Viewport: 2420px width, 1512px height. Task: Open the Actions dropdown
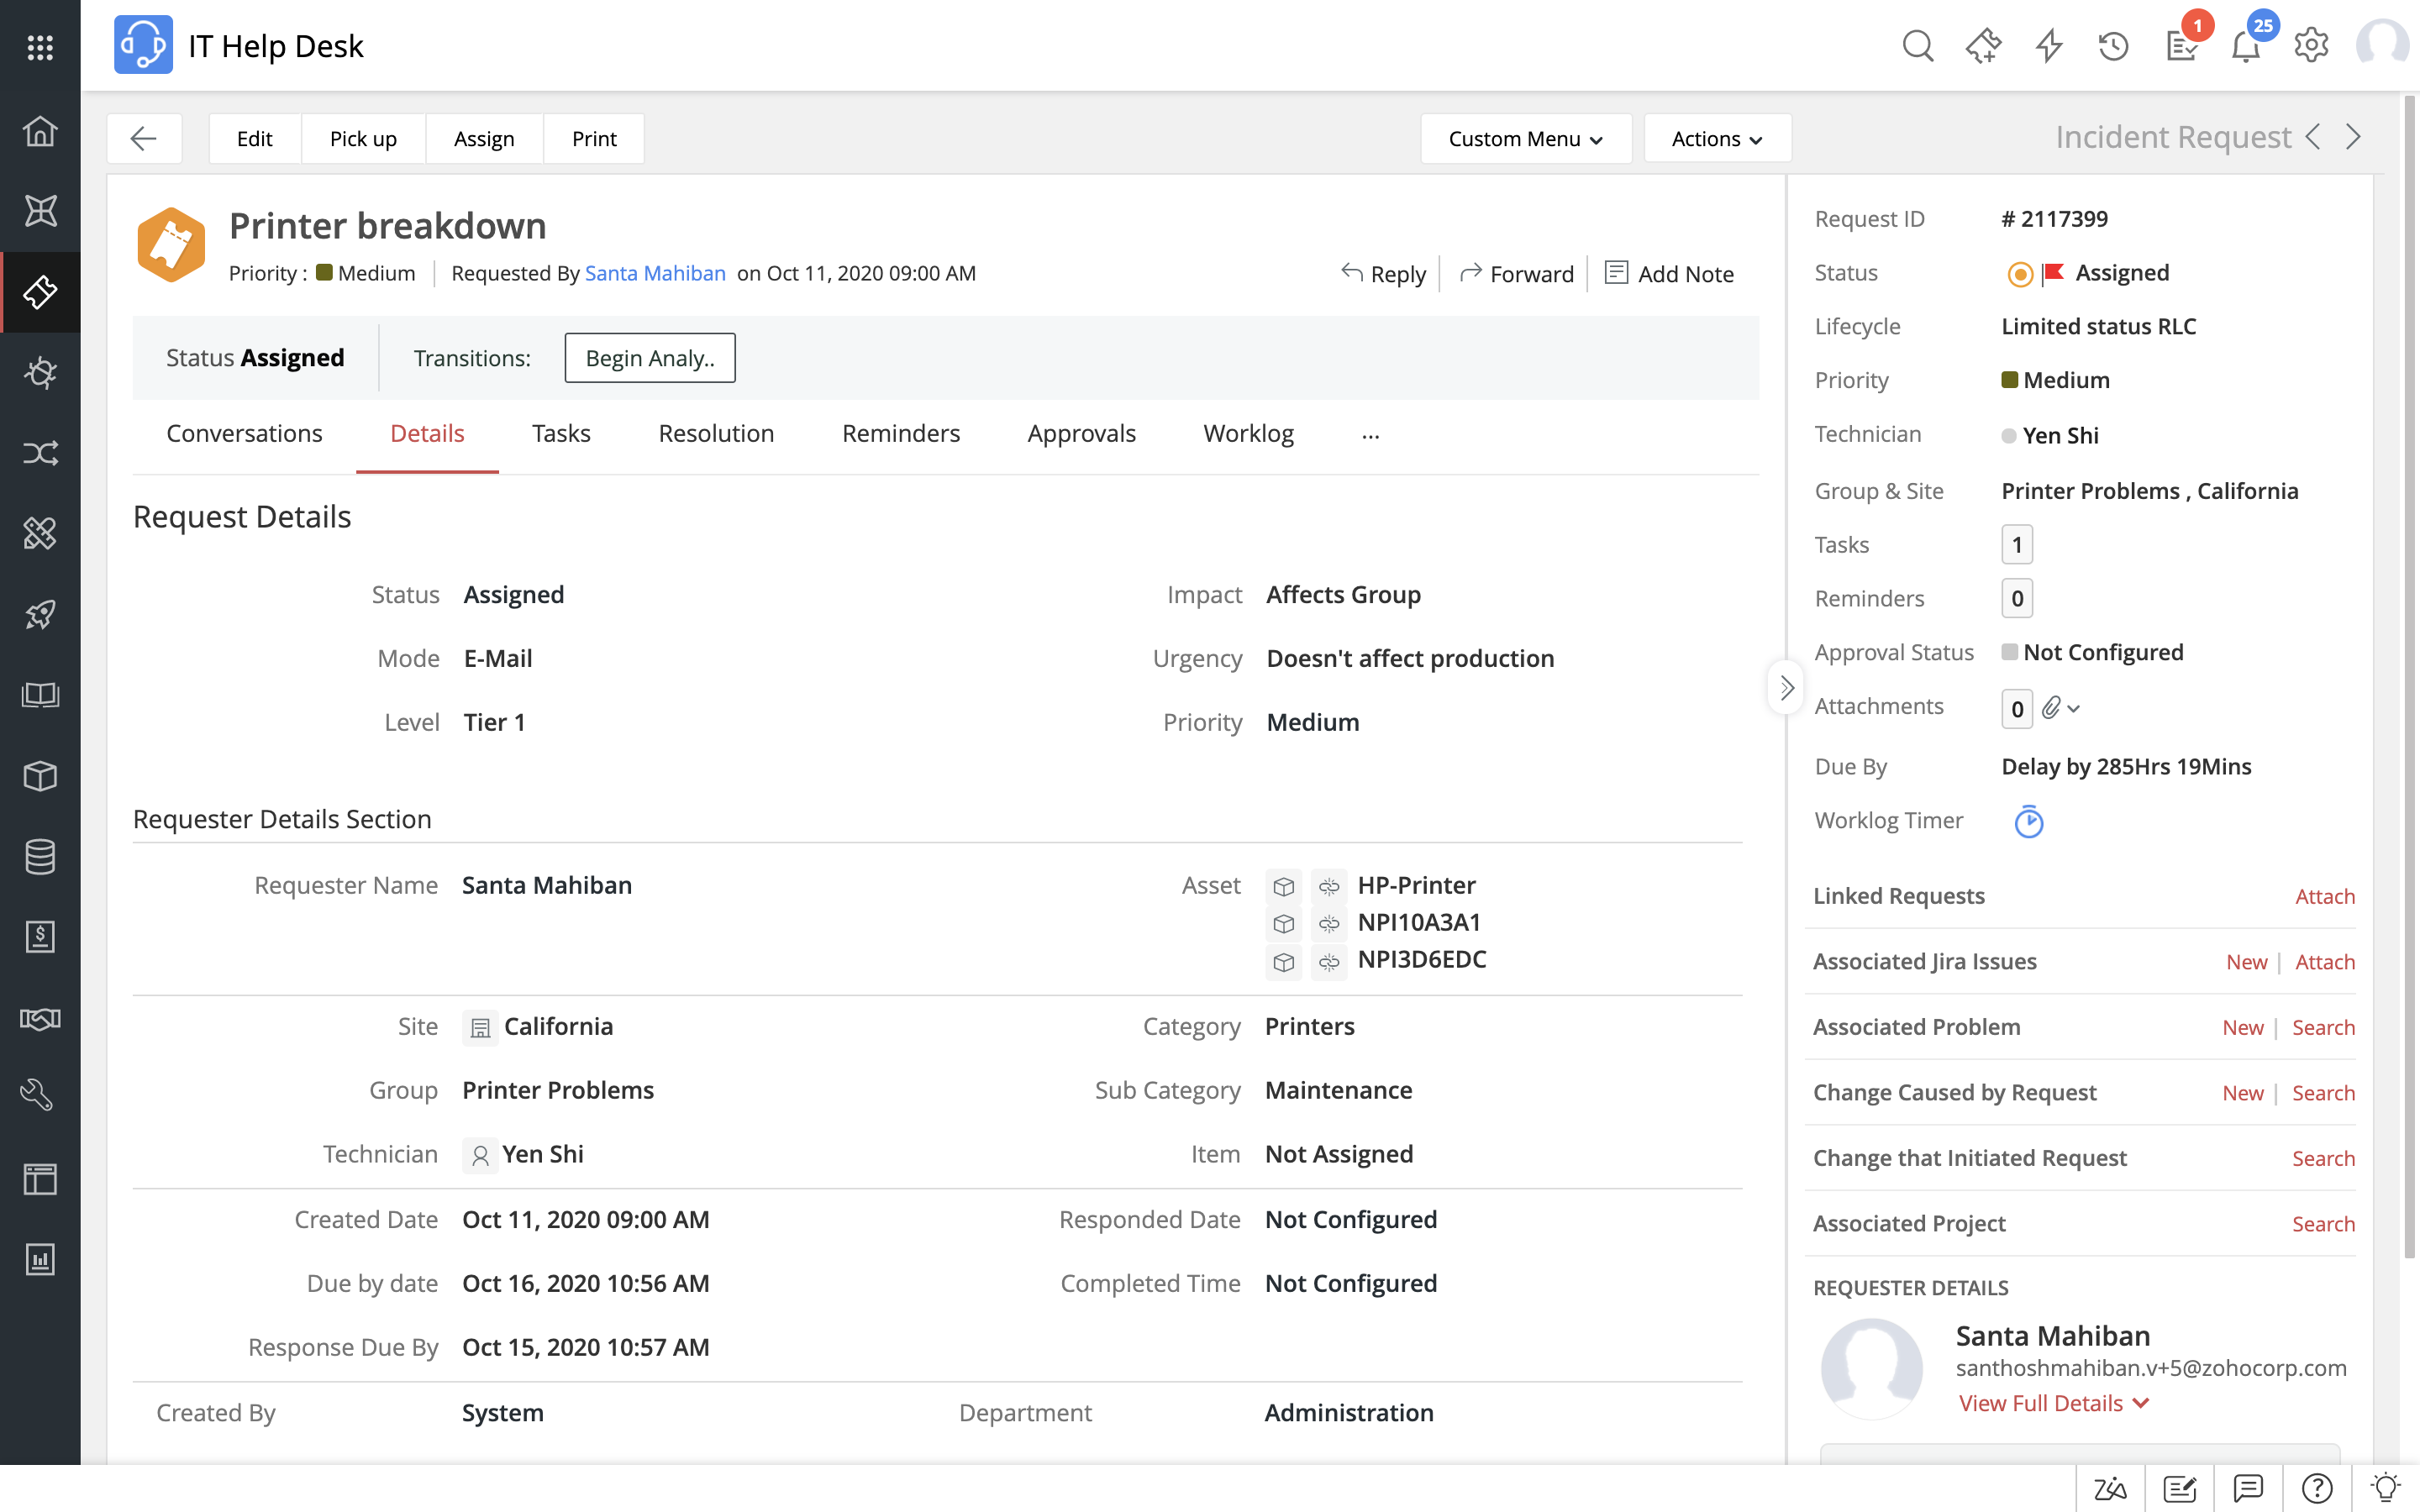click(x=1716, y=138)
